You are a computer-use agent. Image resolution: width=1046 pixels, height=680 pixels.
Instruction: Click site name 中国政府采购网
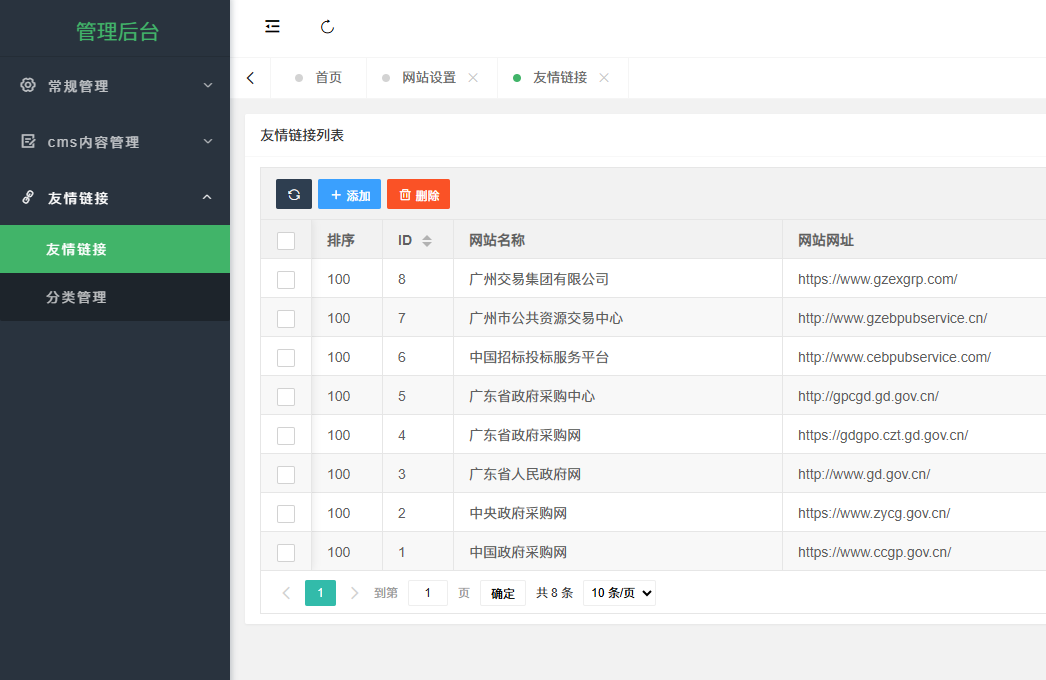coord(518,552)
